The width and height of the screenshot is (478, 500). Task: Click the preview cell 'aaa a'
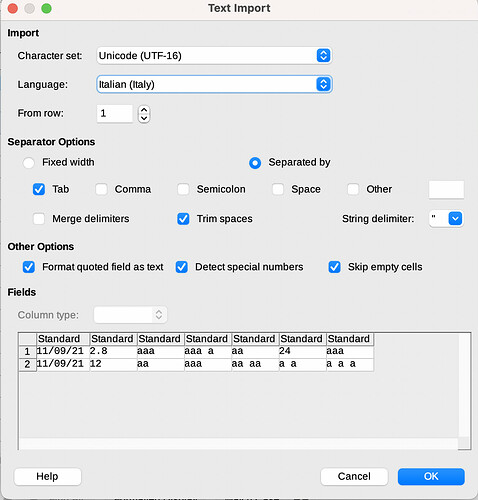click(x=208, y=351)
